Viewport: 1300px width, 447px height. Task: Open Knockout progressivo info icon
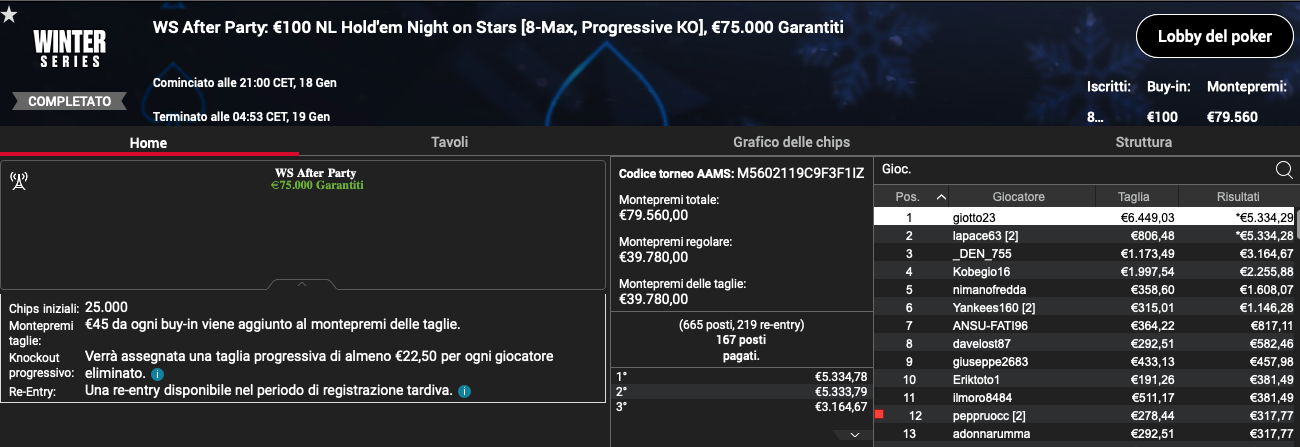tap(158, 374)
